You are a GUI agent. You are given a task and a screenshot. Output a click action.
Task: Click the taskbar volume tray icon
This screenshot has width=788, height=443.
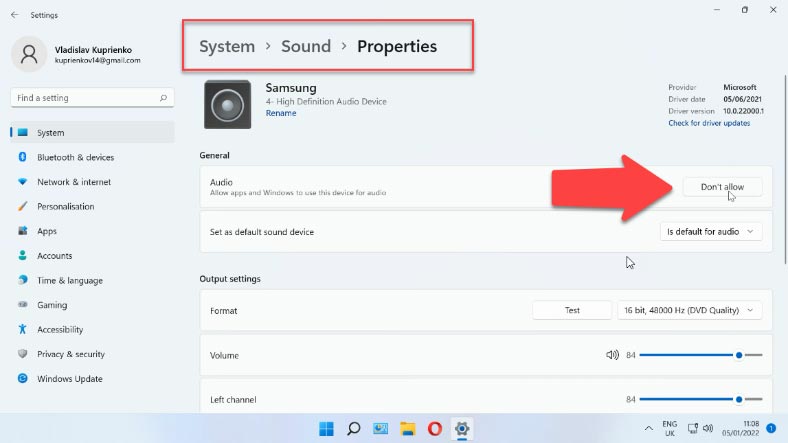(x=708, y=428)
